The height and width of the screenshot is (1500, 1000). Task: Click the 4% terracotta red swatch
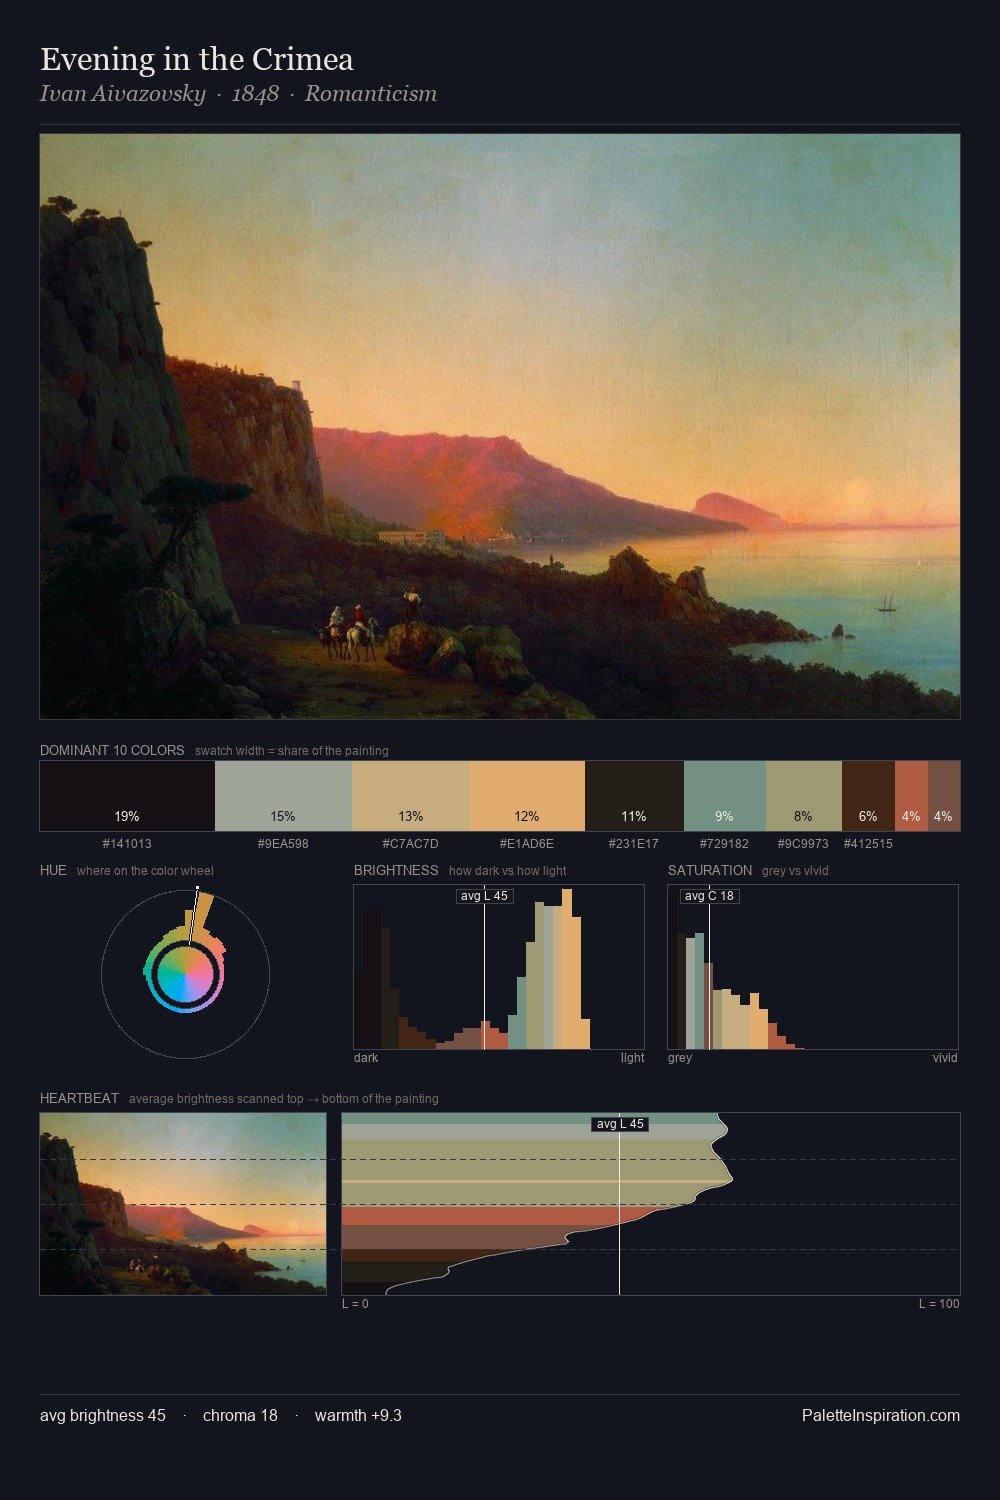[x=911, y=796]
